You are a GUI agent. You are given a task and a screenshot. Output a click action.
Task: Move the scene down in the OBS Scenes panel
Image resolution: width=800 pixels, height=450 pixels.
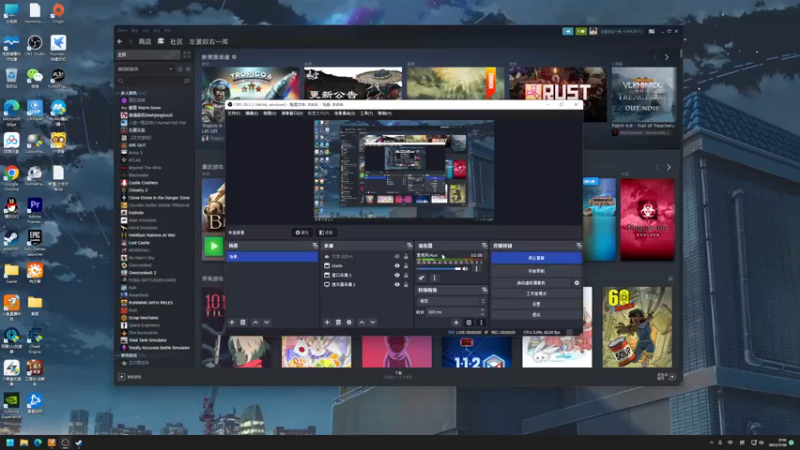click(x=266, y=322)
